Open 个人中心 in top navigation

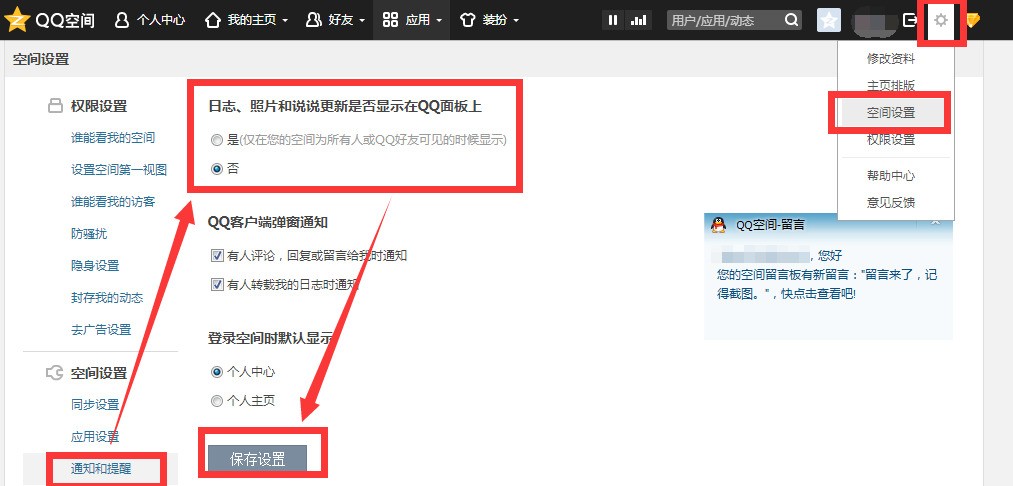point(160,20)
